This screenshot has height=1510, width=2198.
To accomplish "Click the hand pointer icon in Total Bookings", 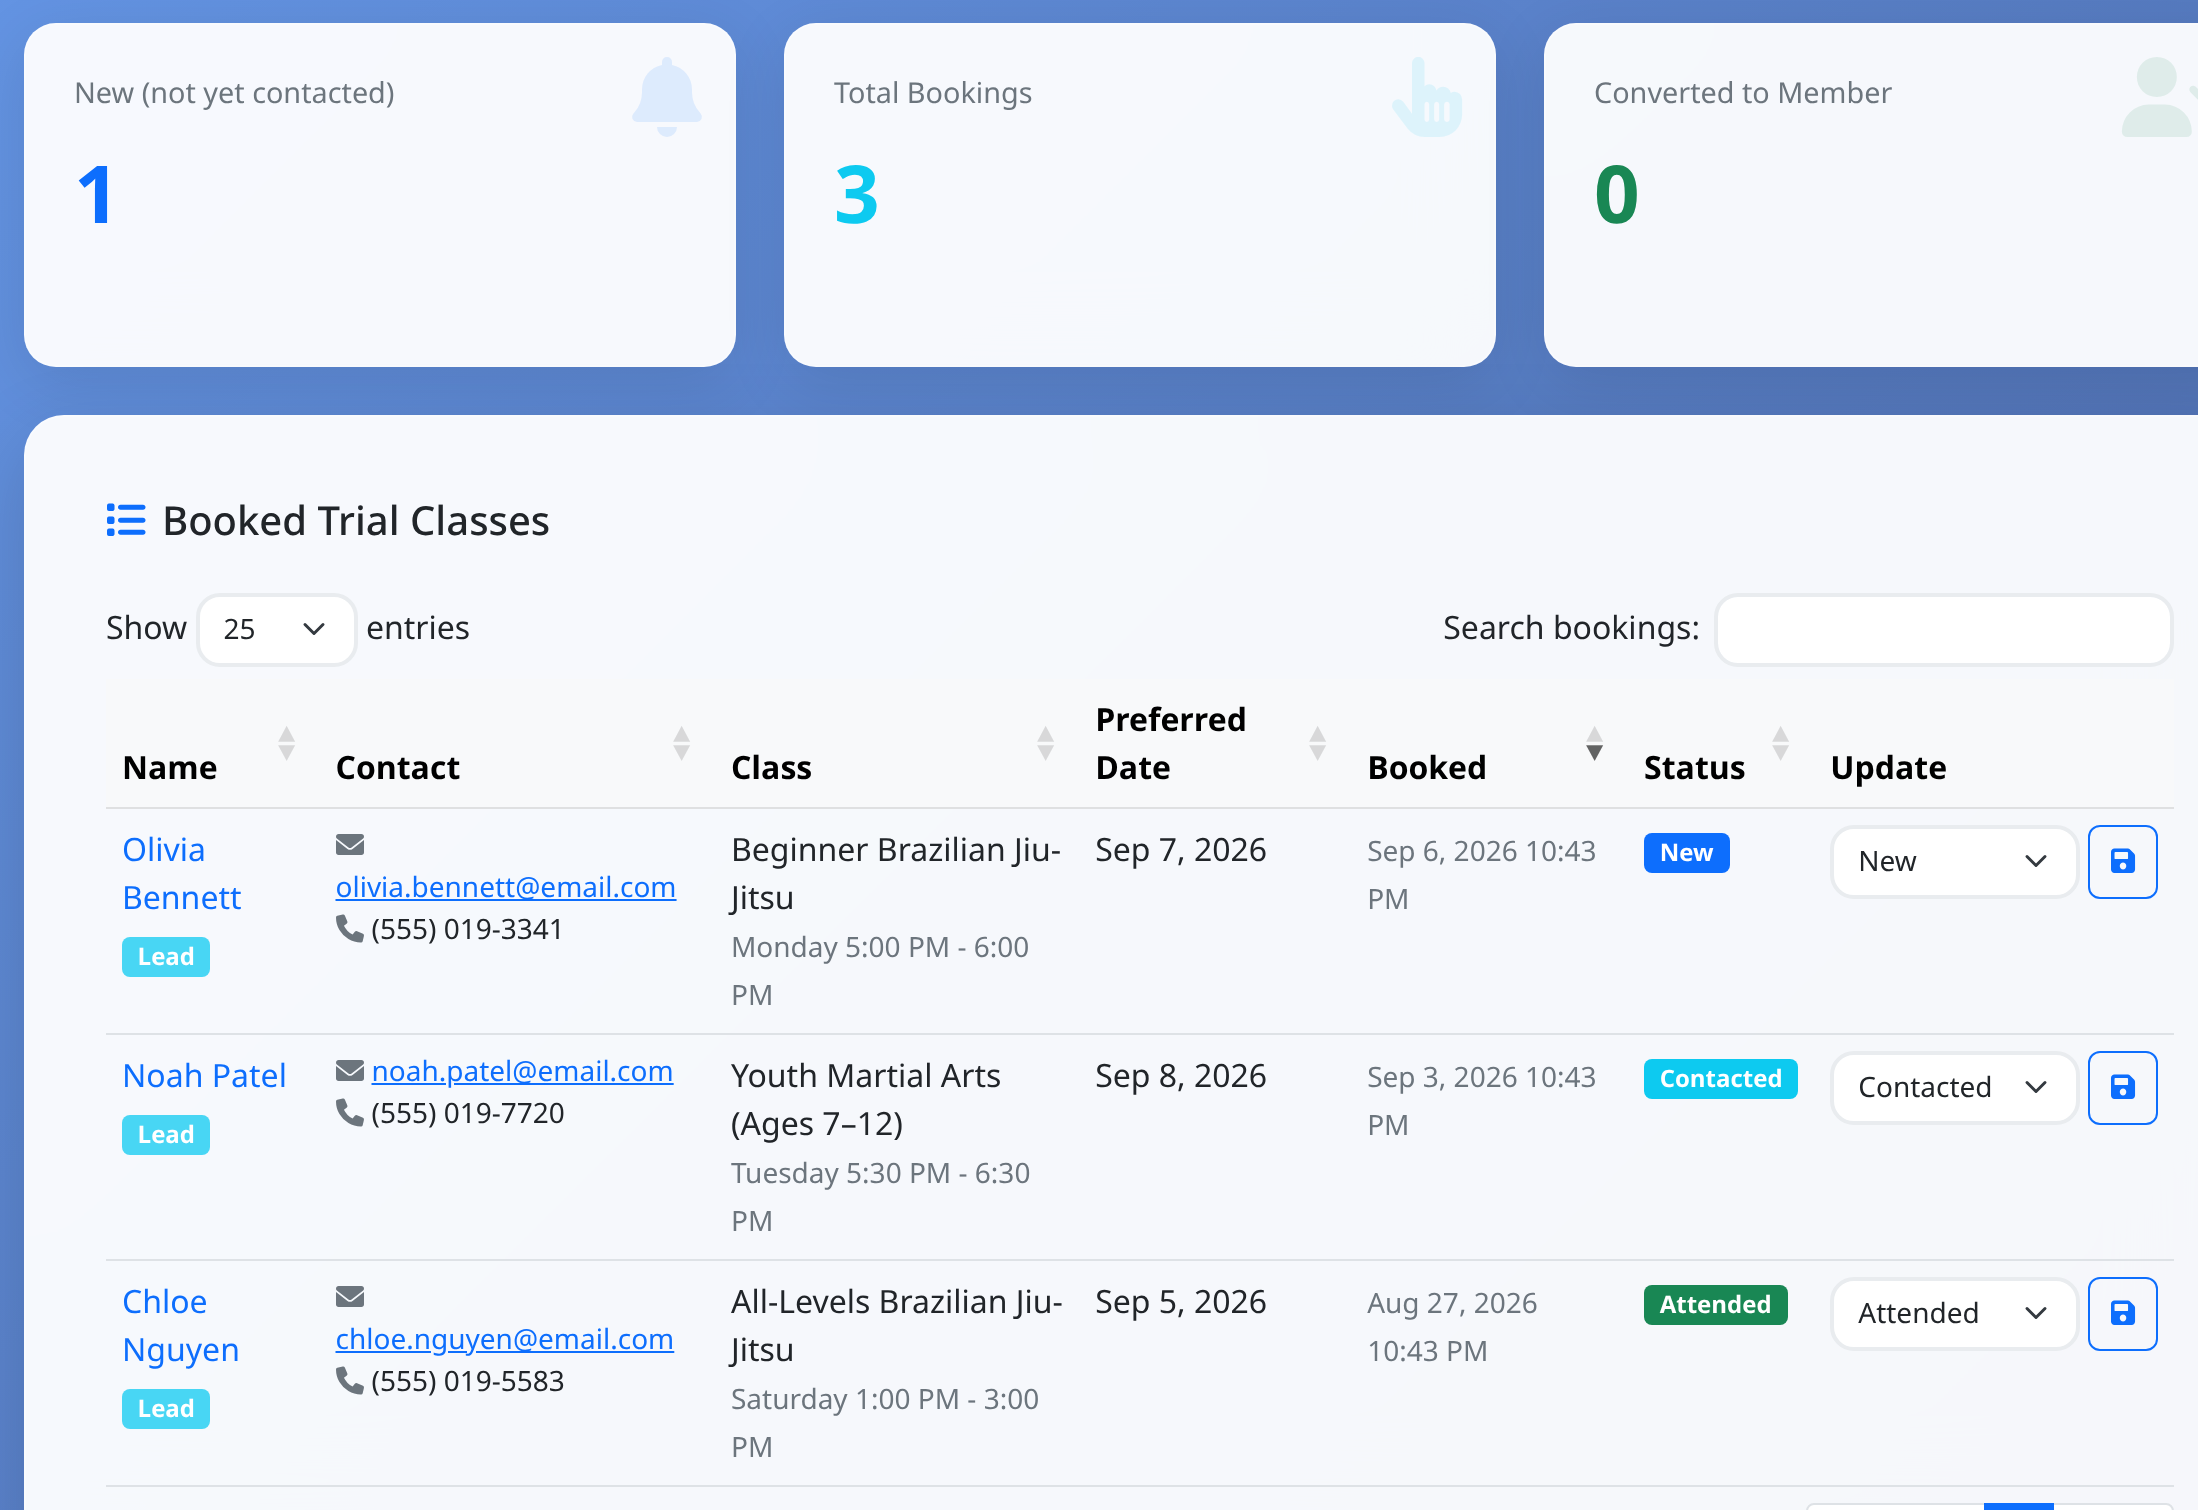I will [x=1428, y=97].
